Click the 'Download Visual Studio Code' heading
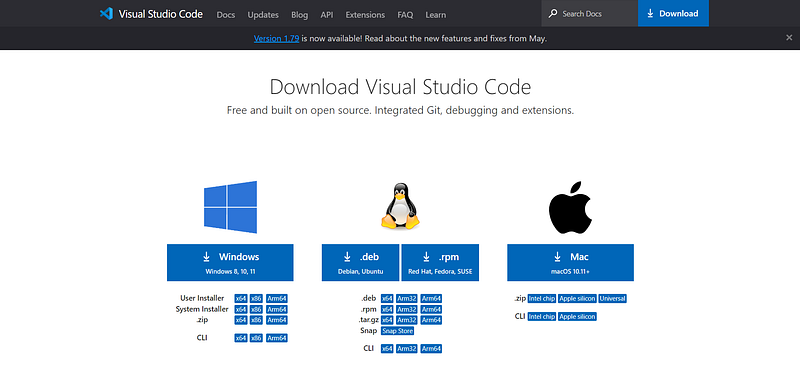The width and height of the screenshot is (800, 390). [400, 87]
